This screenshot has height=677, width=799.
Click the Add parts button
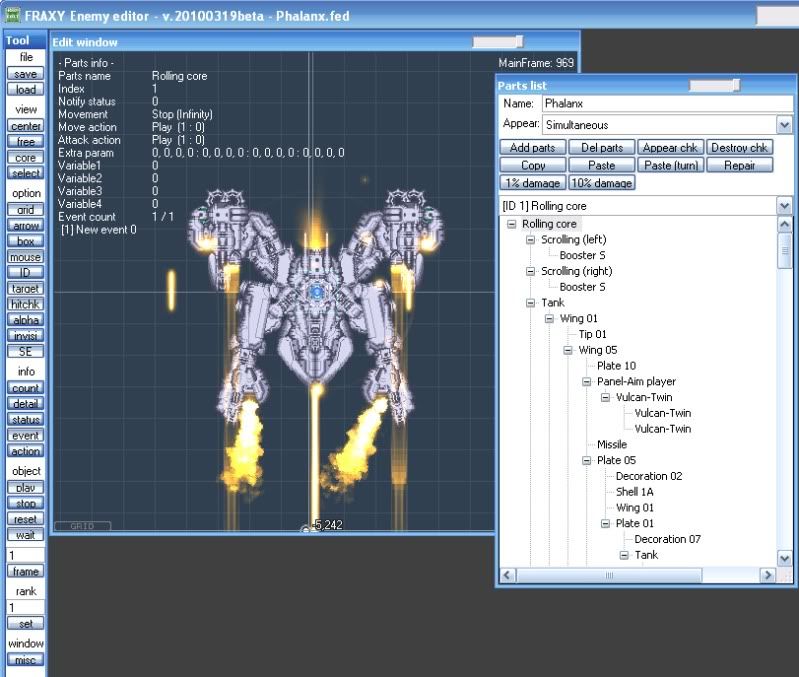click(532, 148)
